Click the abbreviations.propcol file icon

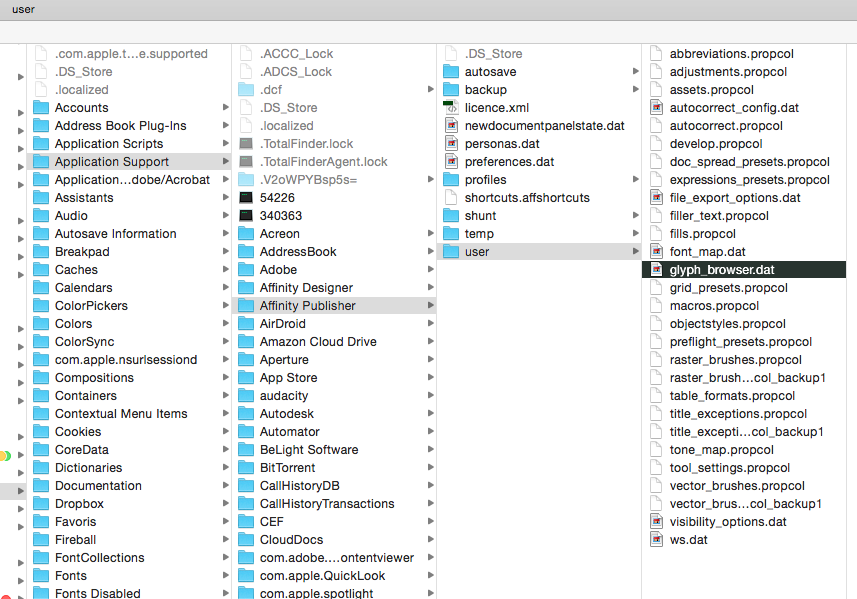[656, 54]
